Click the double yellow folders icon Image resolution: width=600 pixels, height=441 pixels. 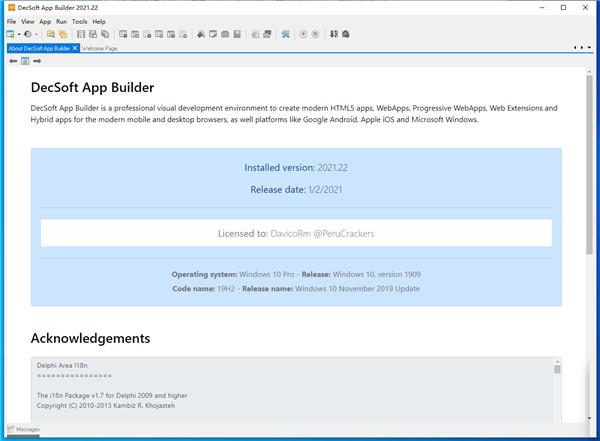pyautogui.click(x=63, y=34)
